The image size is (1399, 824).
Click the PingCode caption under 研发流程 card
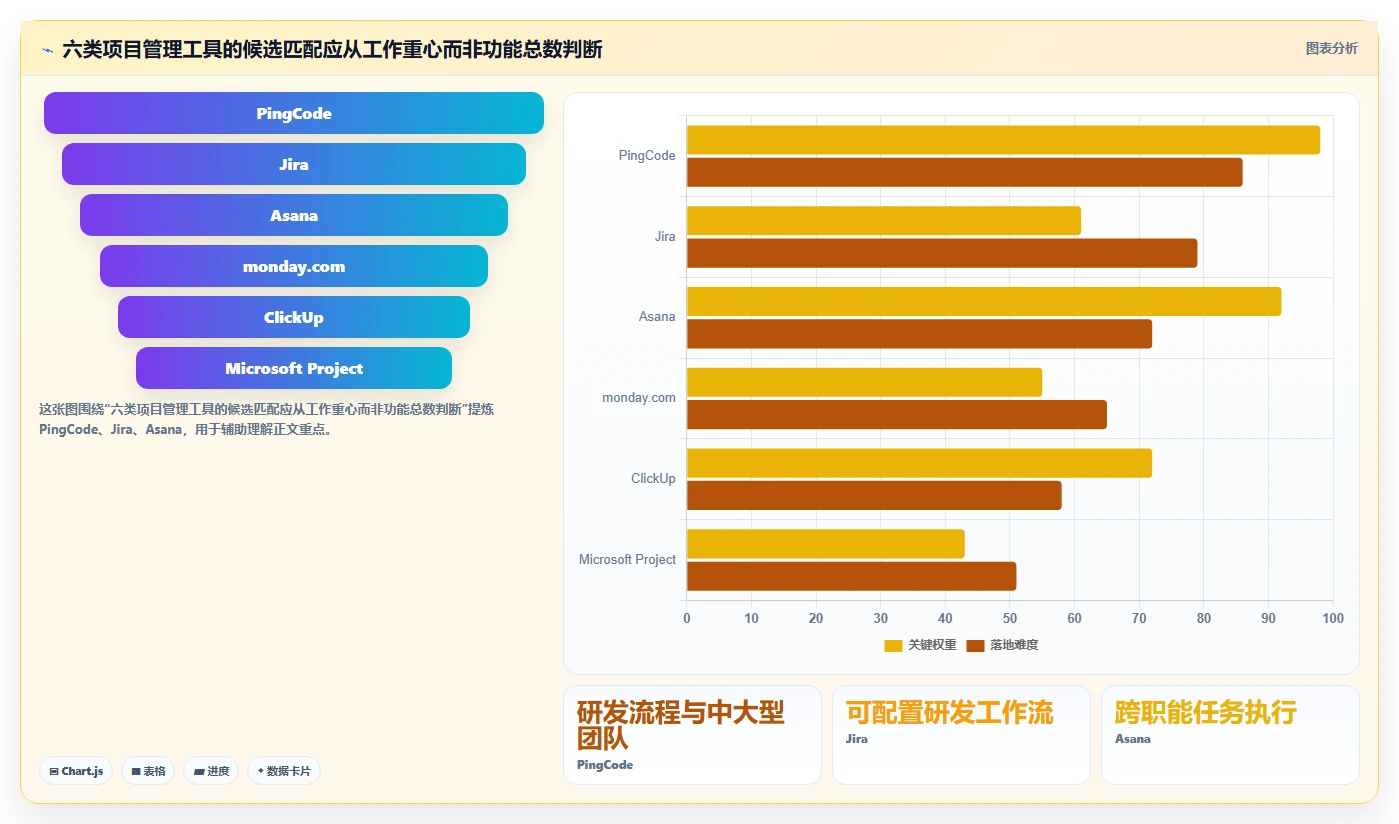pos(605,765)
